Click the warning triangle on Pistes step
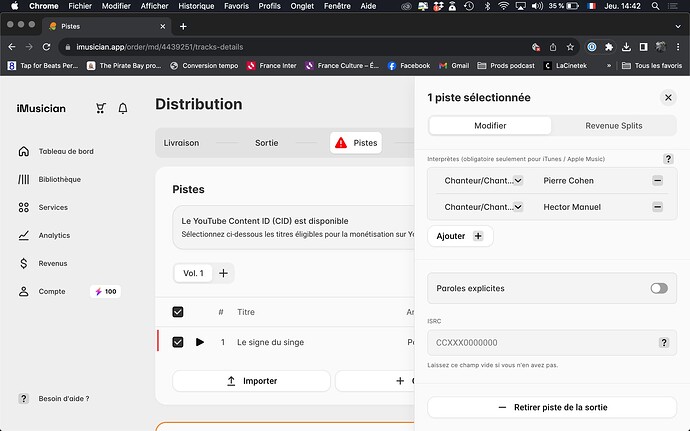The image size is (690, 431). (x=341, y=143)
